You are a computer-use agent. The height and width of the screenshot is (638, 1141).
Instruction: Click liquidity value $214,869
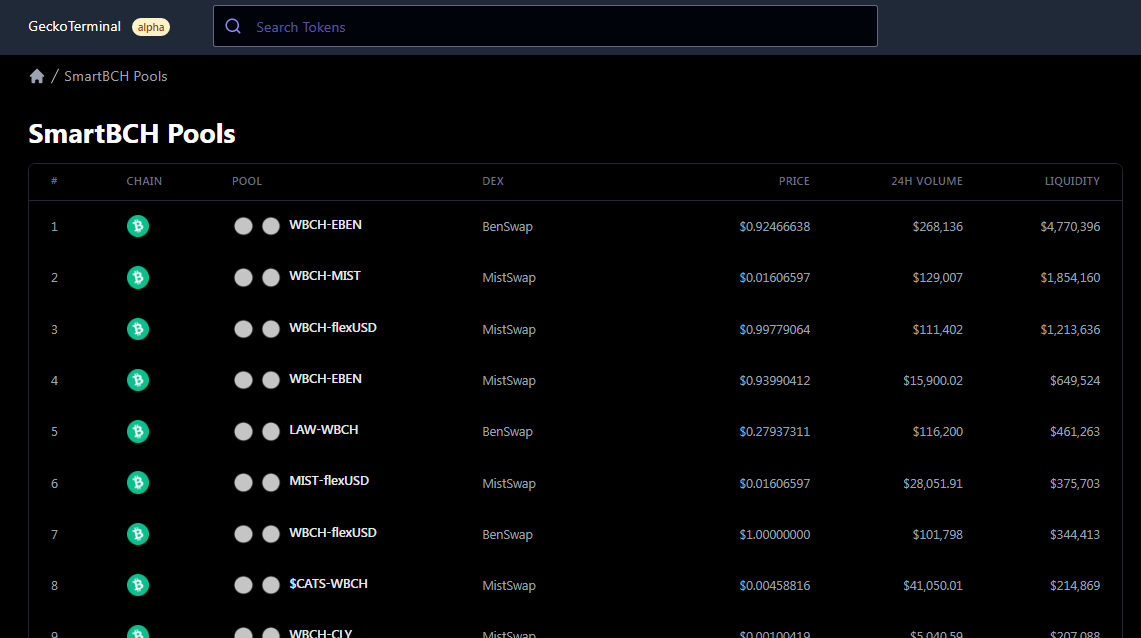pyautogui.click(x=1075, y=585)
